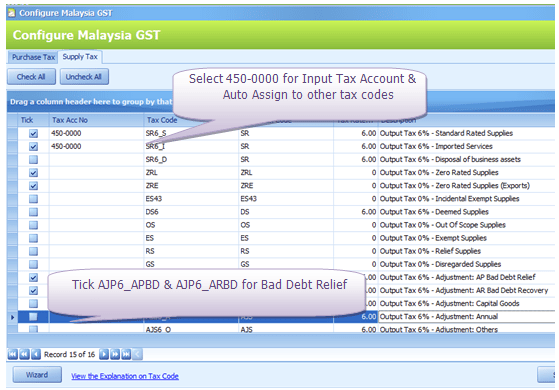Select the SR6_S tax code cell
Image resolution: width=559 pixels, height=390 pixels.
click(191, 133)
